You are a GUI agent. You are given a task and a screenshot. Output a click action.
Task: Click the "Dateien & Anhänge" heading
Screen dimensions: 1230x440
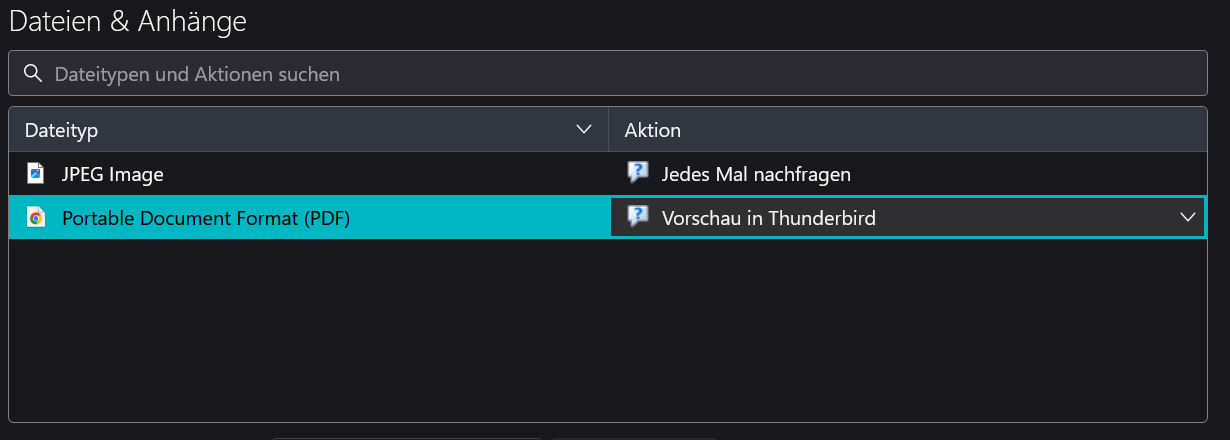[128, 20]
